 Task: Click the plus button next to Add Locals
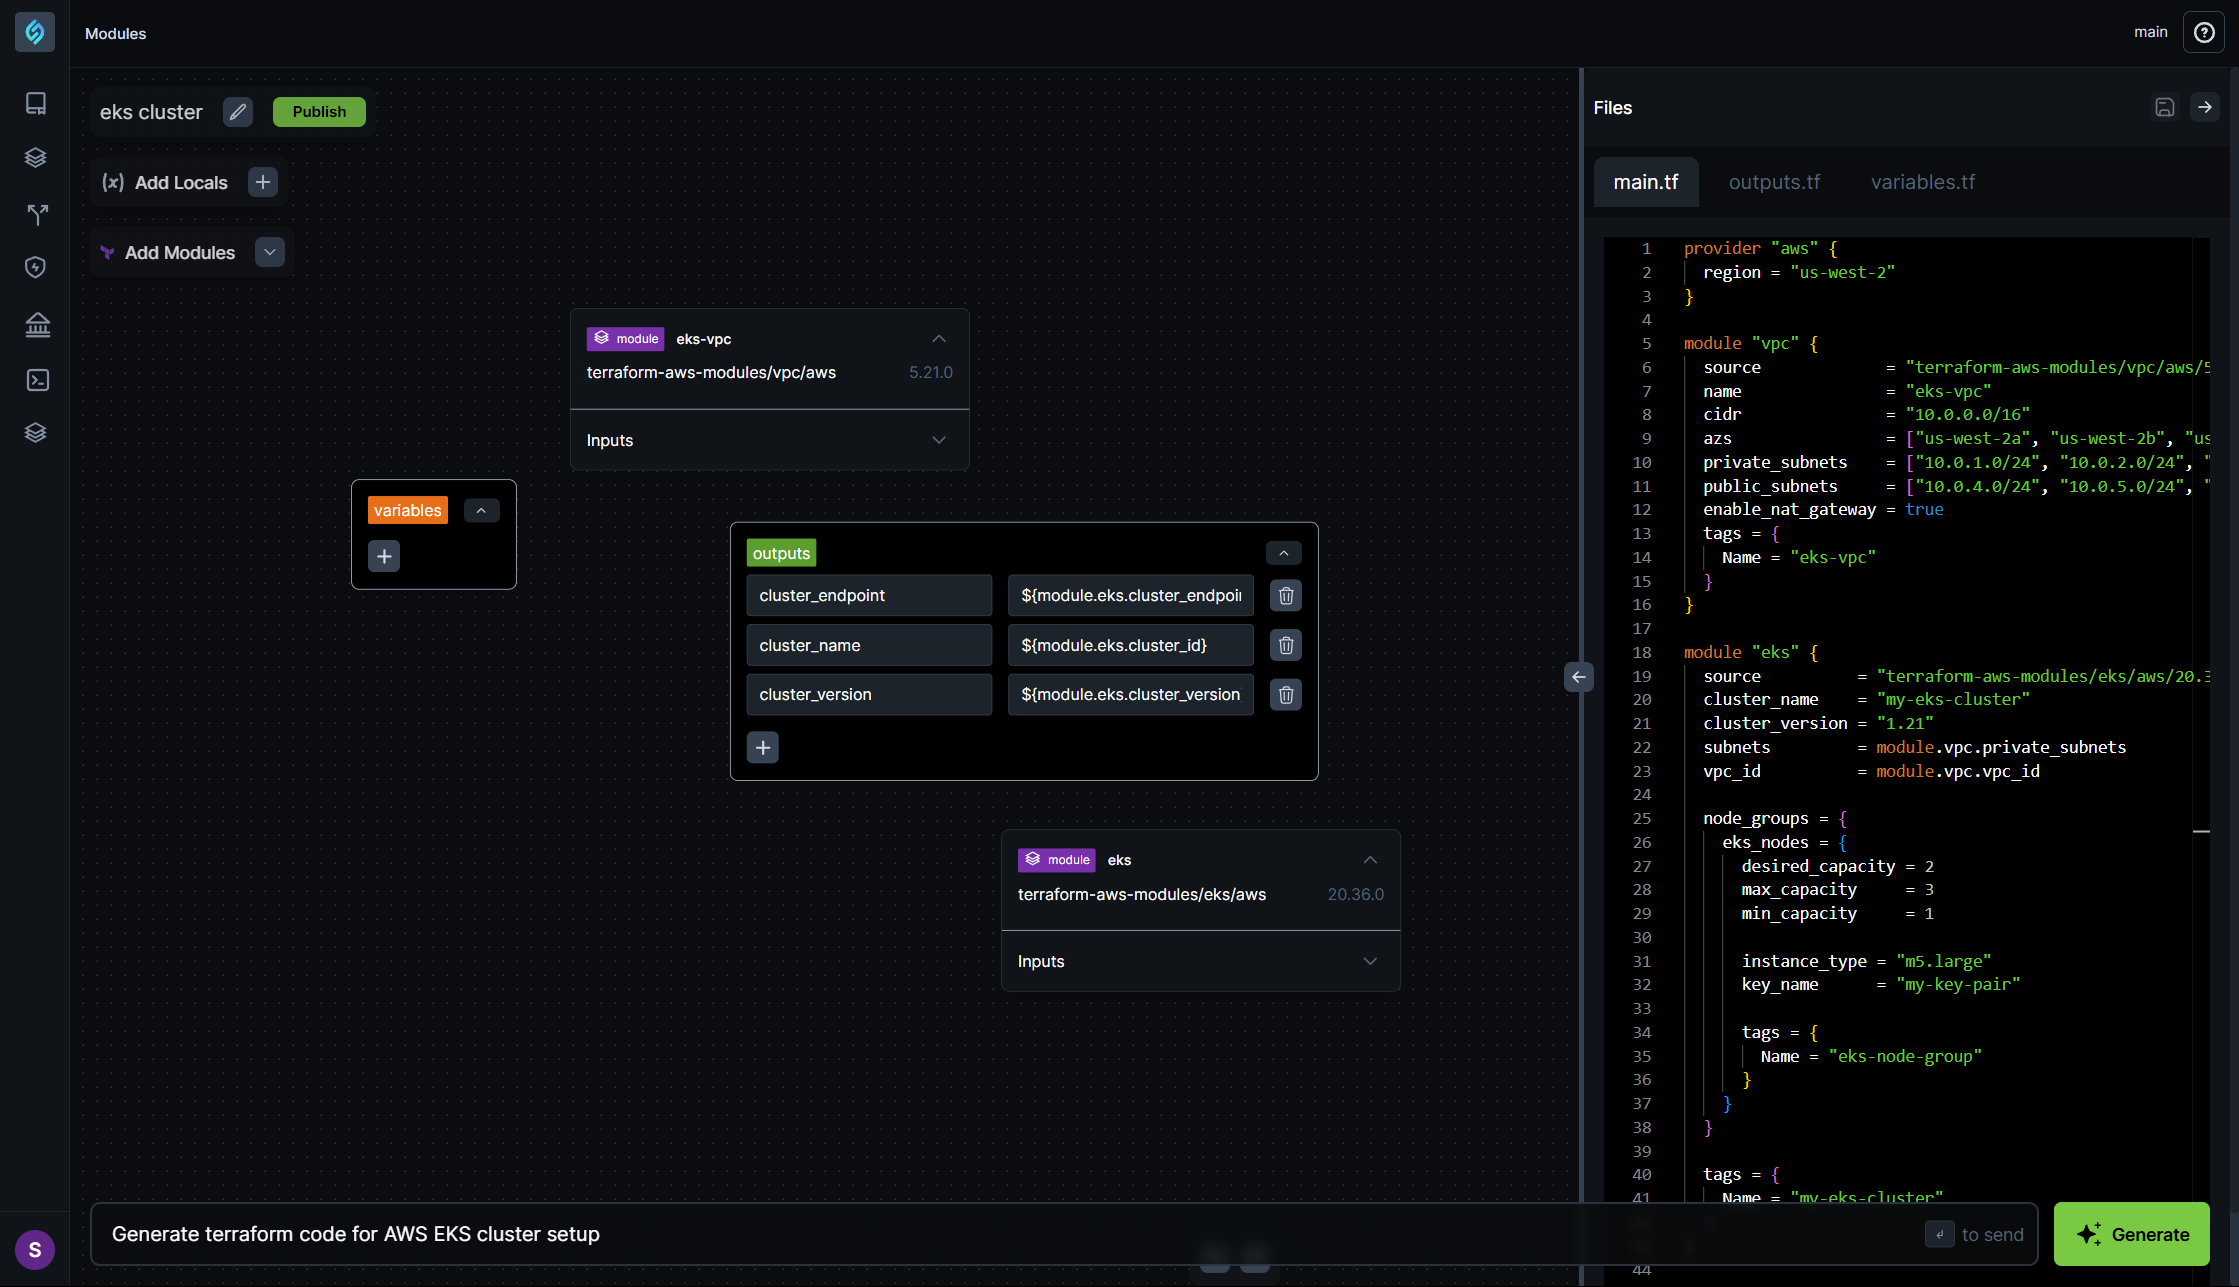click(263, 182)
